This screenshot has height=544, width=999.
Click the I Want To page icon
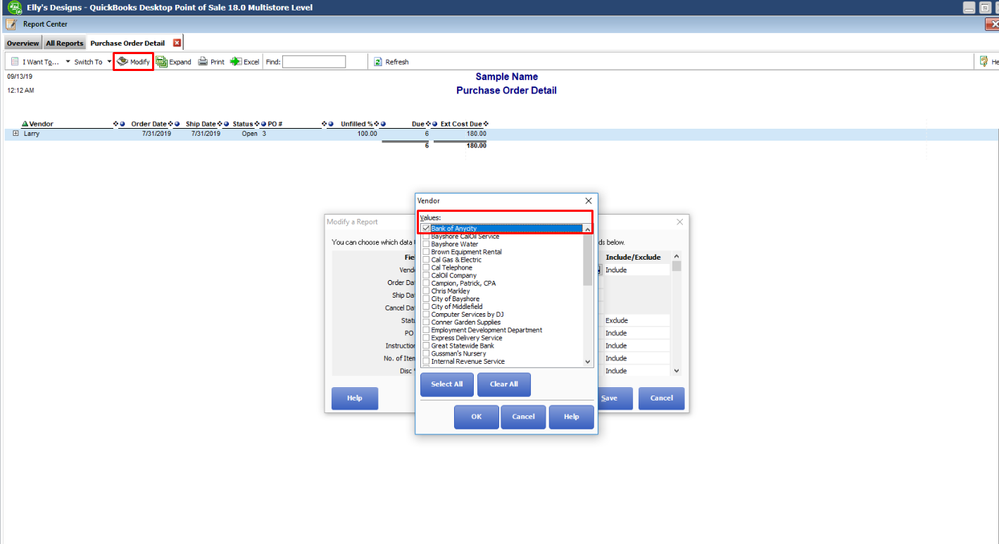pos(15,62)
